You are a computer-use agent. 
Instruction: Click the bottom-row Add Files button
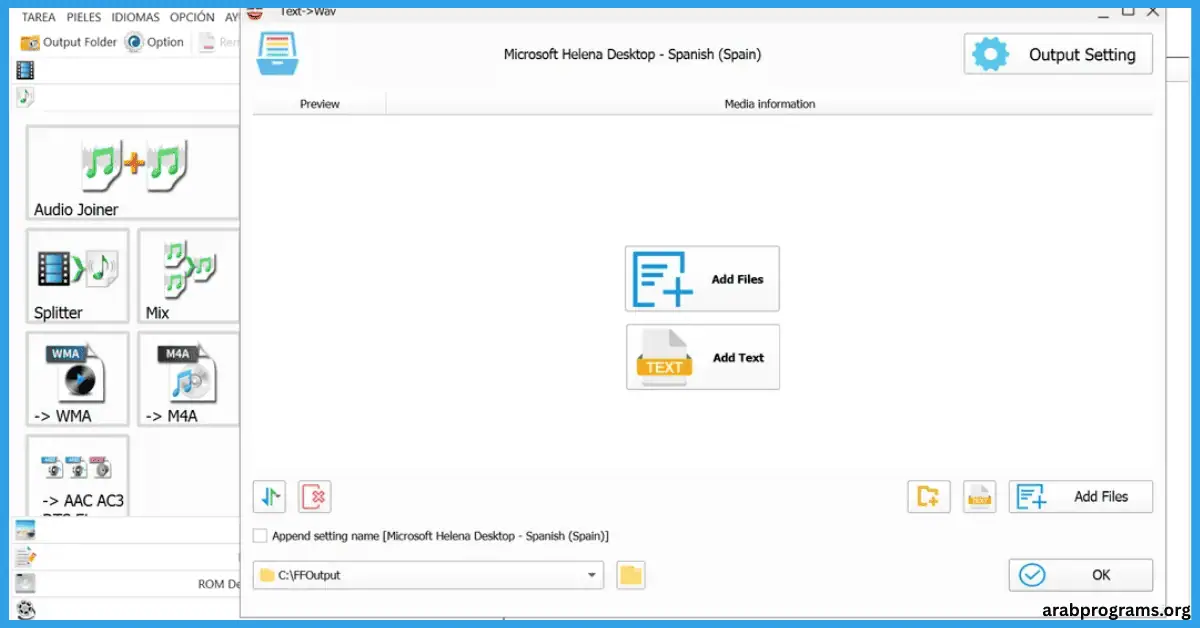(1080, 496)
